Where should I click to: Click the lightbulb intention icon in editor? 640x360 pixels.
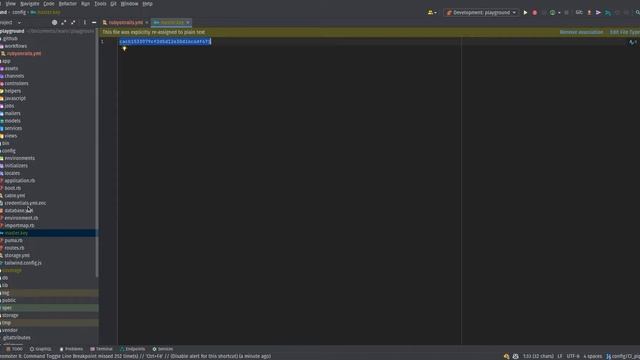(x=124, y=49)
